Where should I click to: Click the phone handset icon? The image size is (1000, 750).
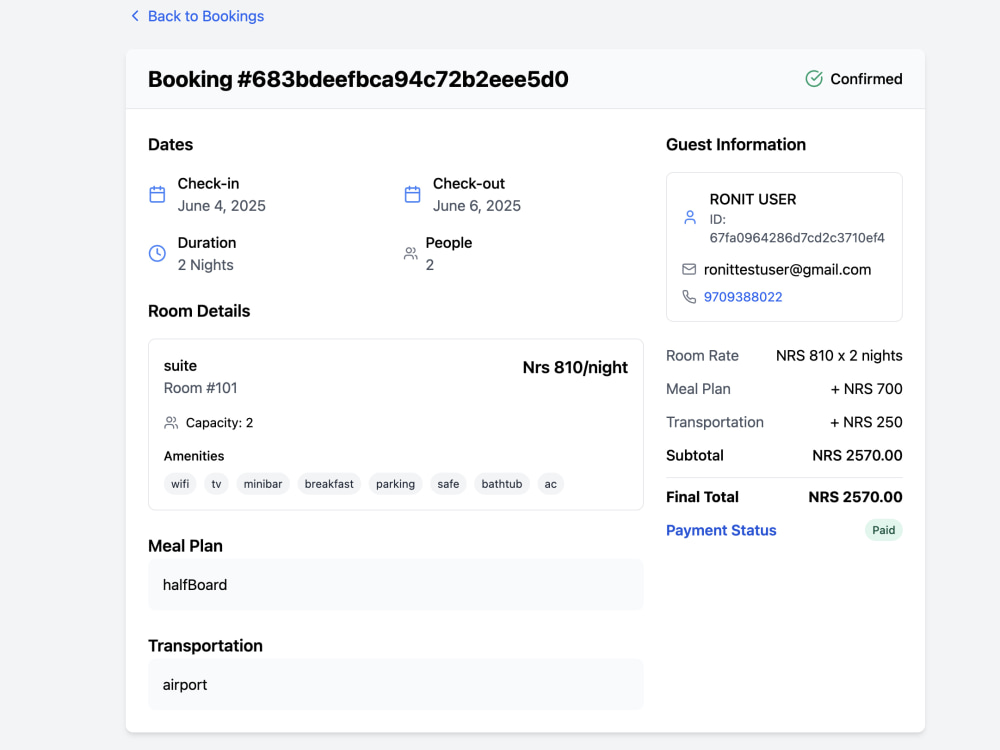click(689, 297)
